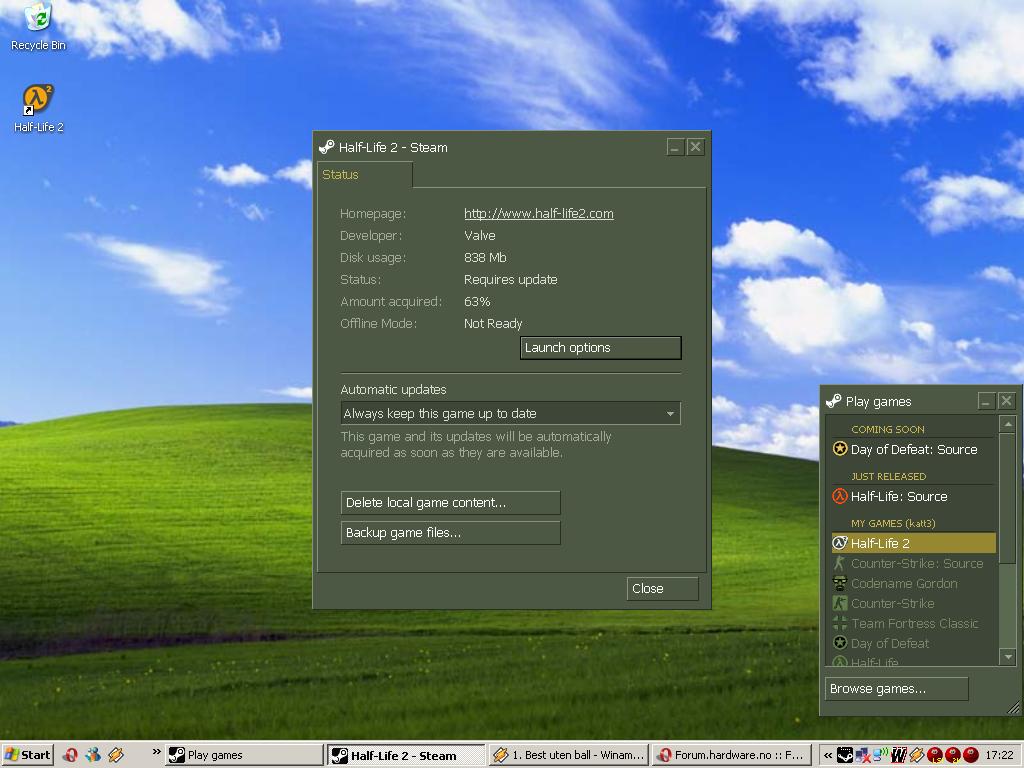Click the red ball LS tray icon
This screenshot has width=1024, height=768.
pyautogui.click(x=935, y=755)
